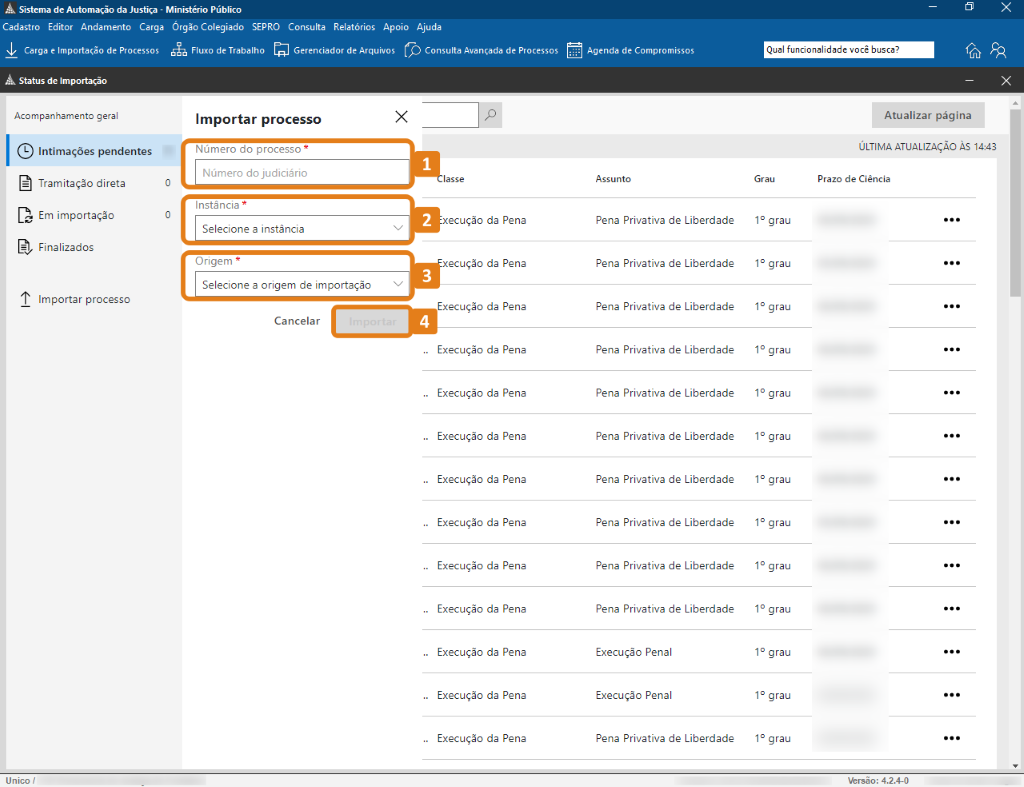Click the Cancelar button

click(x=297, y=322)
